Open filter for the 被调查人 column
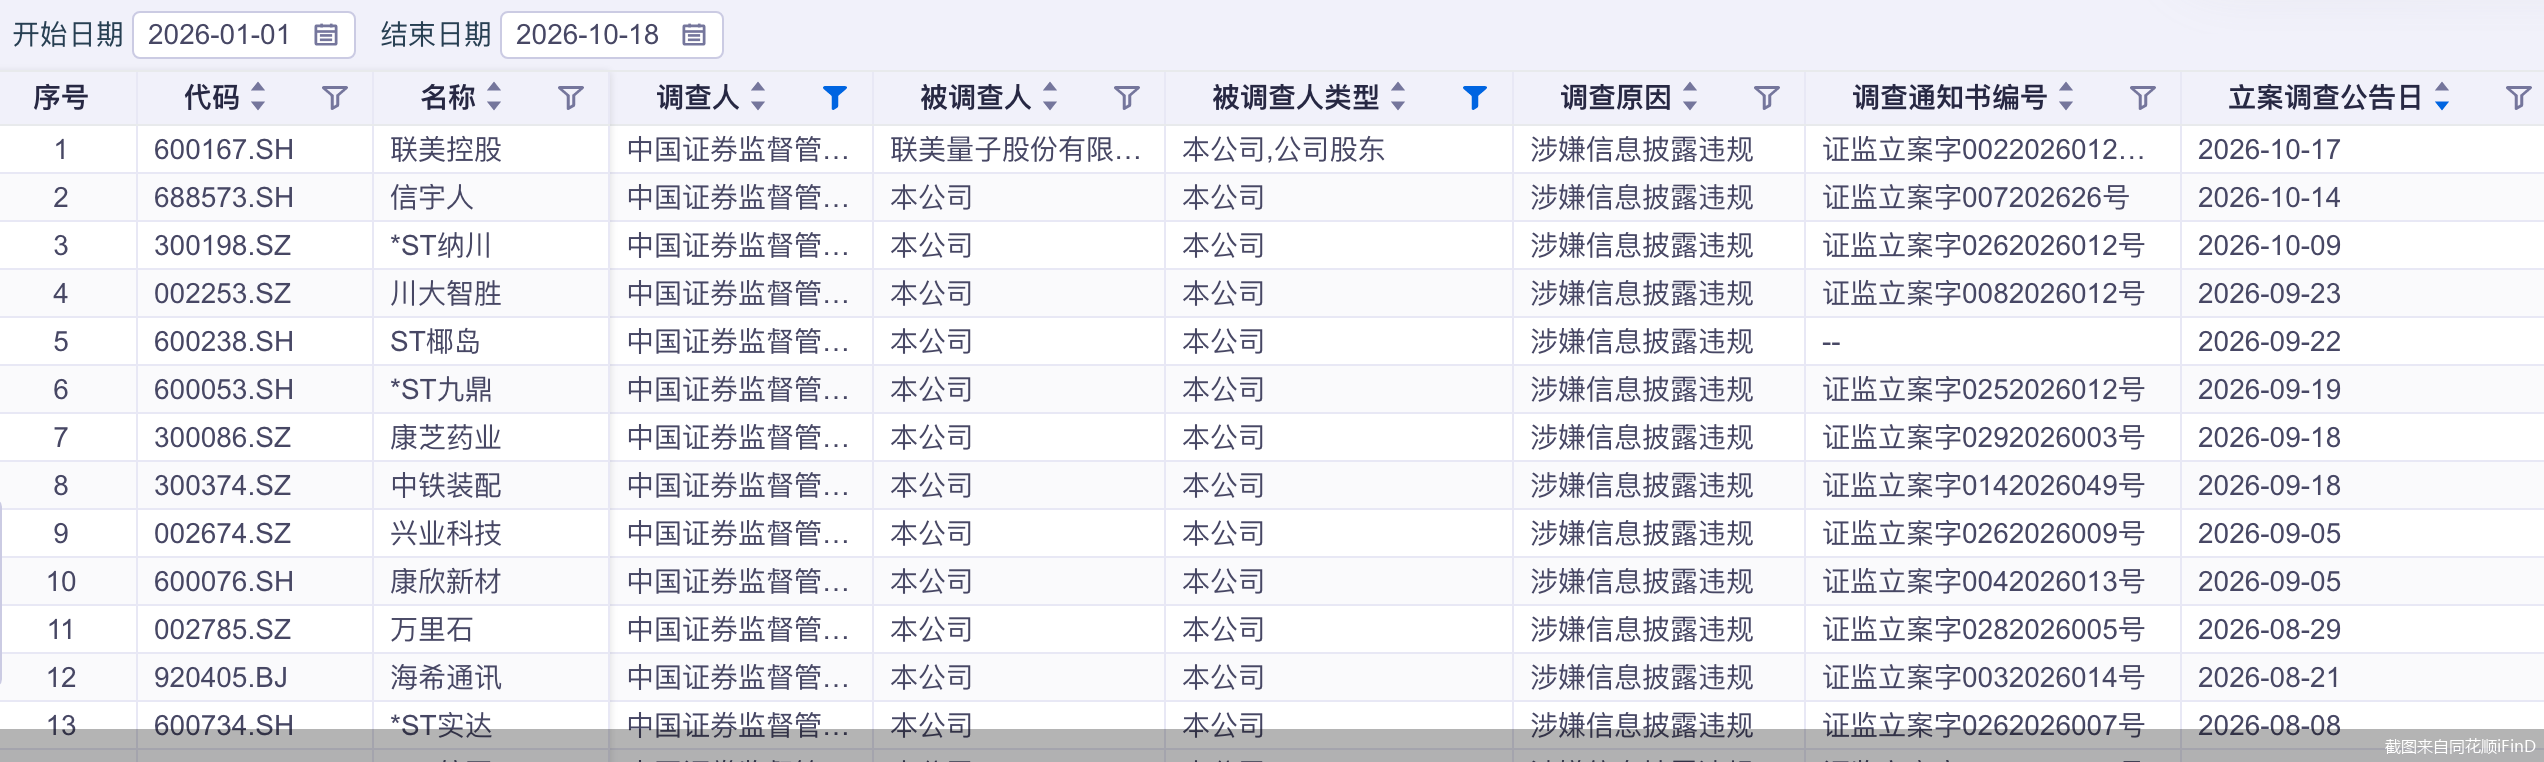Image resolution: width=2544 pixels, height=762 pixels. tap(1127, 97)
